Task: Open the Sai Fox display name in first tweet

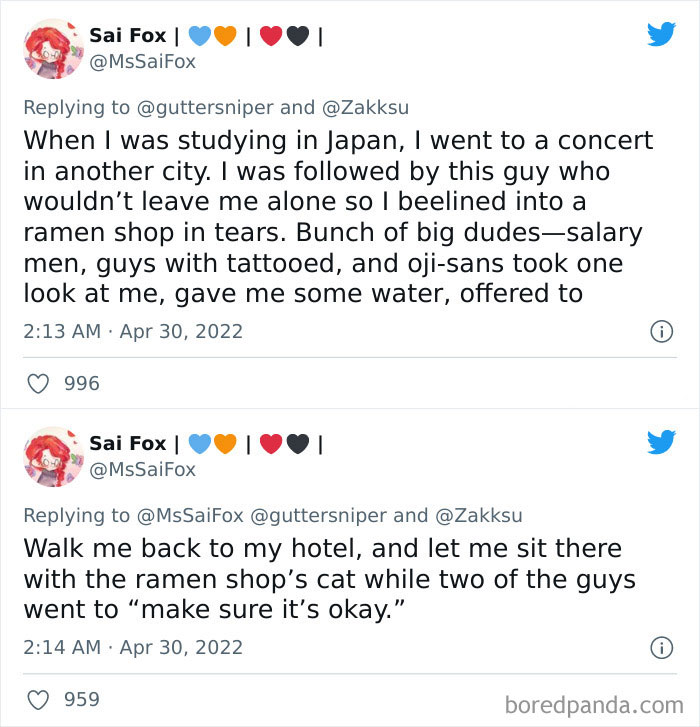Action: (130, 35)
